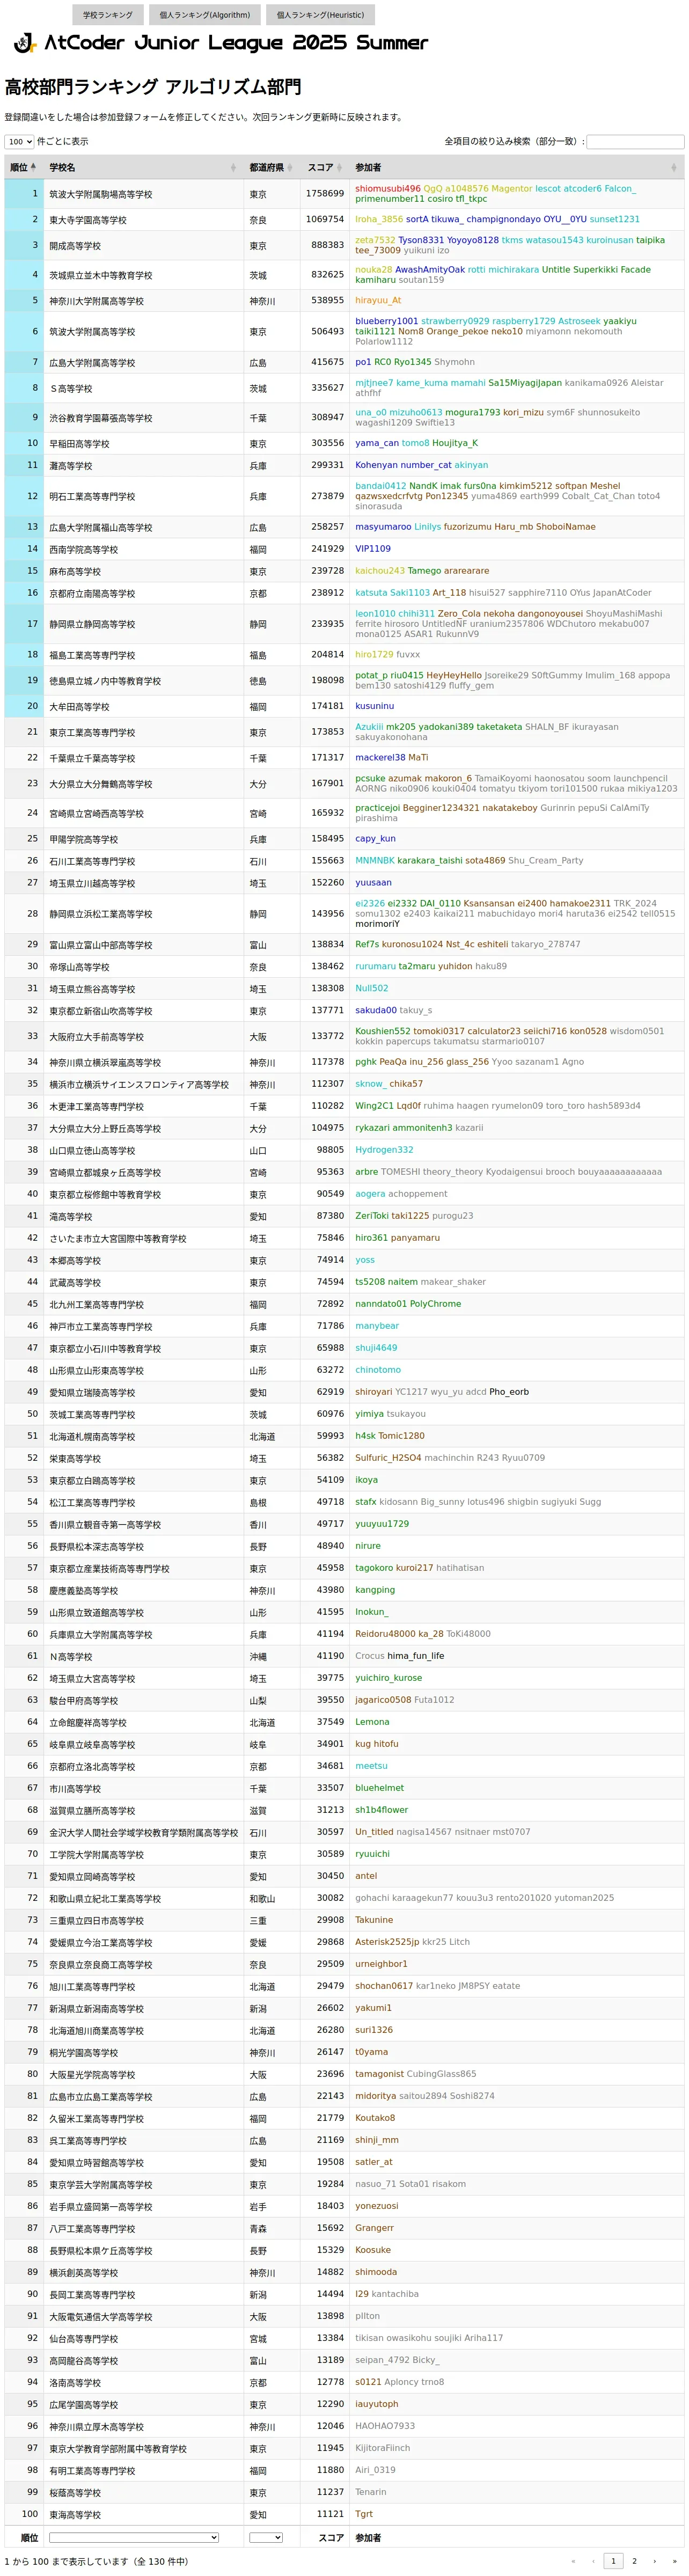Open user kangping's profile link
This screenshot has height=2576, width=689.
click(x=375, y=1590)
